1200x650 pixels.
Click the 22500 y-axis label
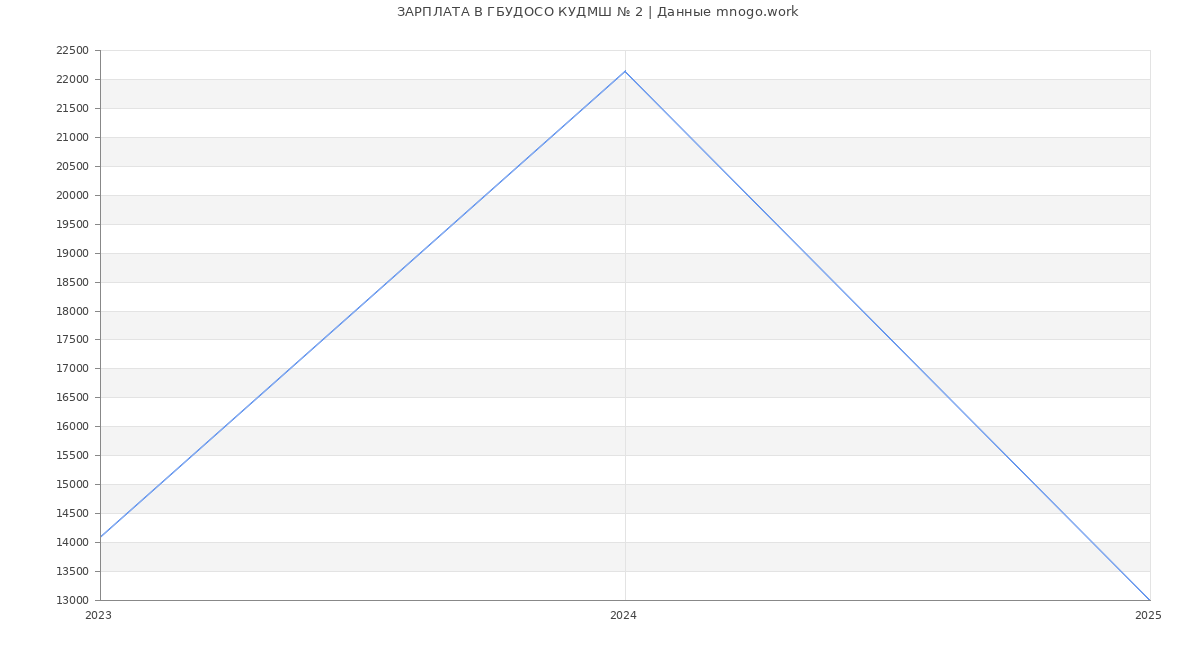click(72, 51)
